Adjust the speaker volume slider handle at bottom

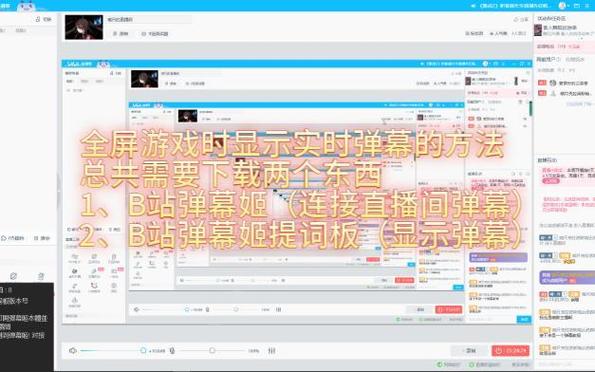point(143,350)
